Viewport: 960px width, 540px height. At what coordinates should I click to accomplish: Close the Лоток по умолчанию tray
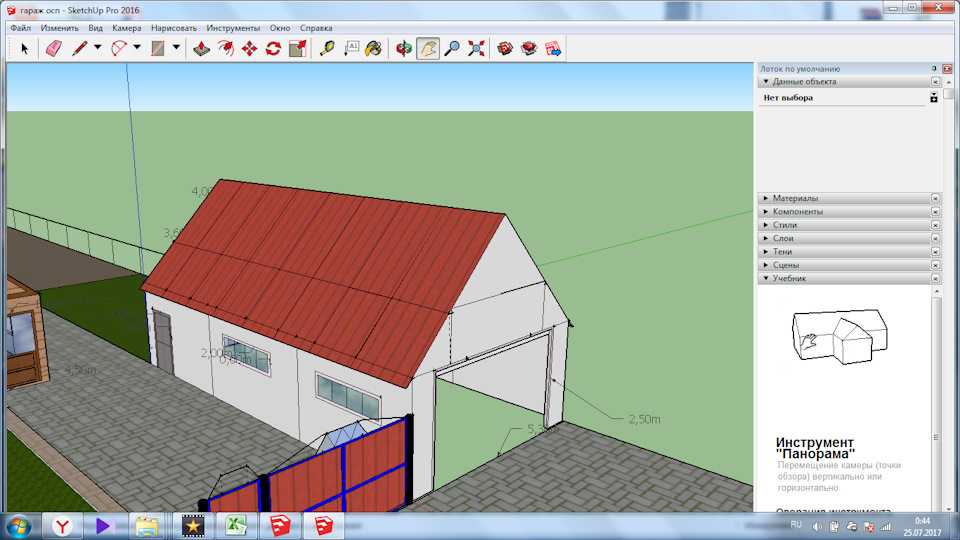(x=947, y=69)
